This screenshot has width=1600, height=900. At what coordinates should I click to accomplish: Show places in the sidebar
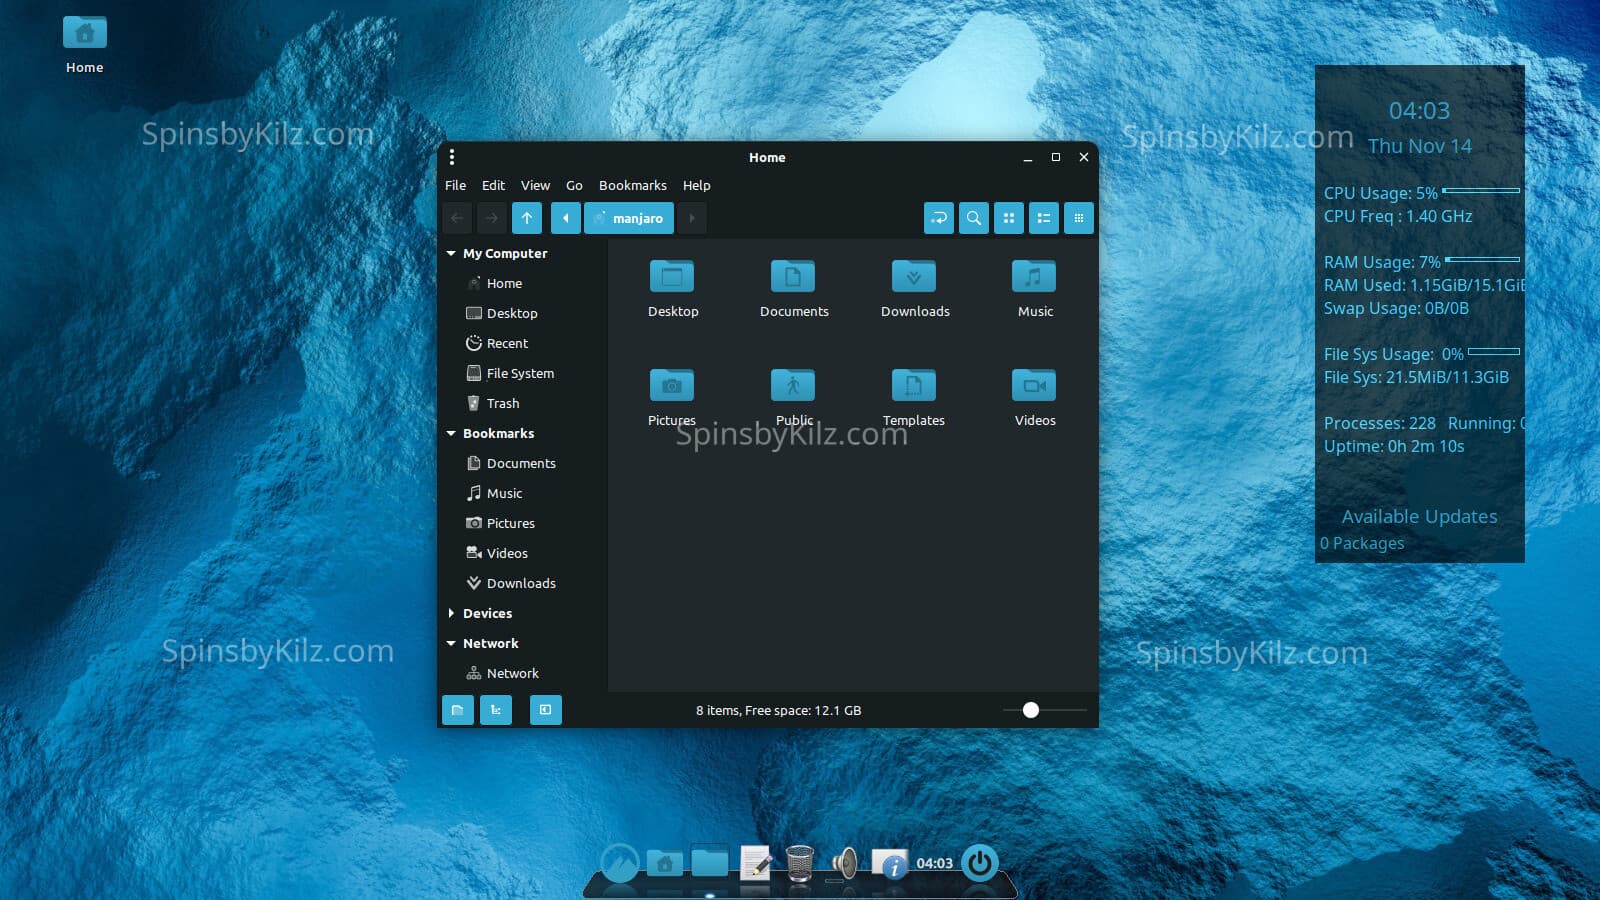tap(457, 710)
